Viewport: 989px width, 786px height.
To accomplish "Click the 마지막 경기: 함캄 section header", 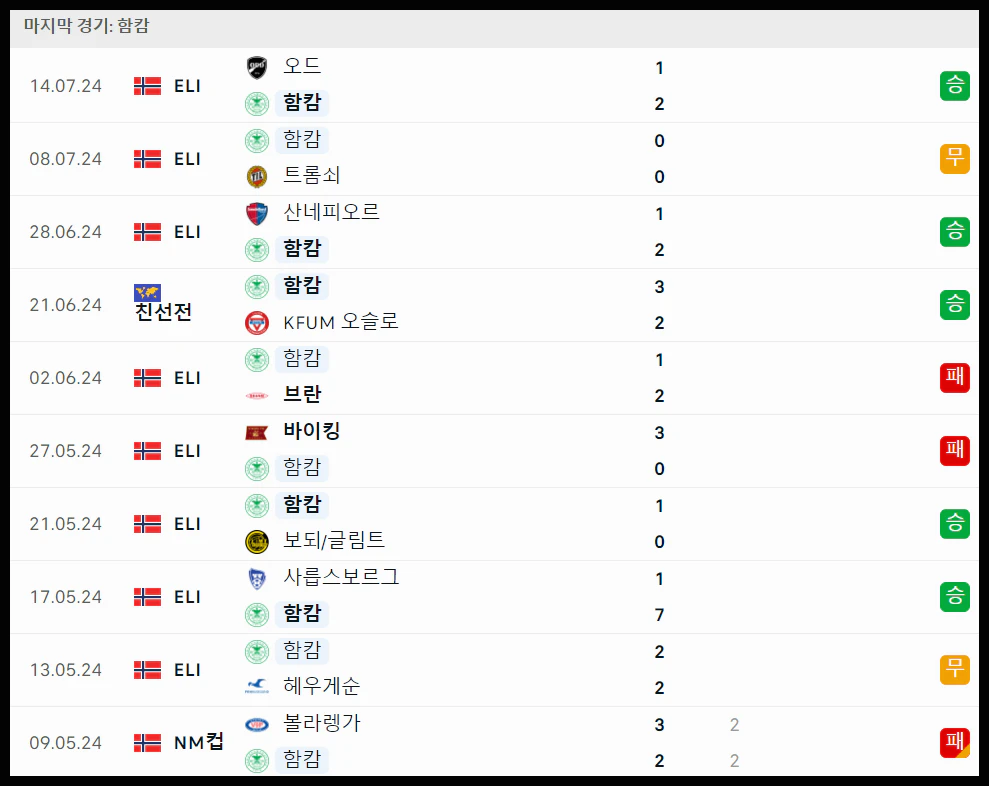I will coord(86,26).
